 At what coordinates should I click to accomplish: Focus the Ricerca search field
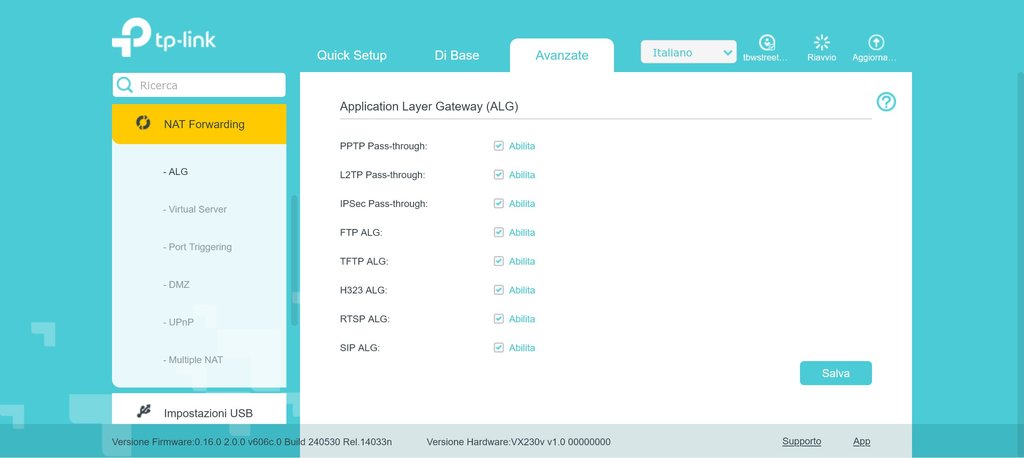(208, 86)
